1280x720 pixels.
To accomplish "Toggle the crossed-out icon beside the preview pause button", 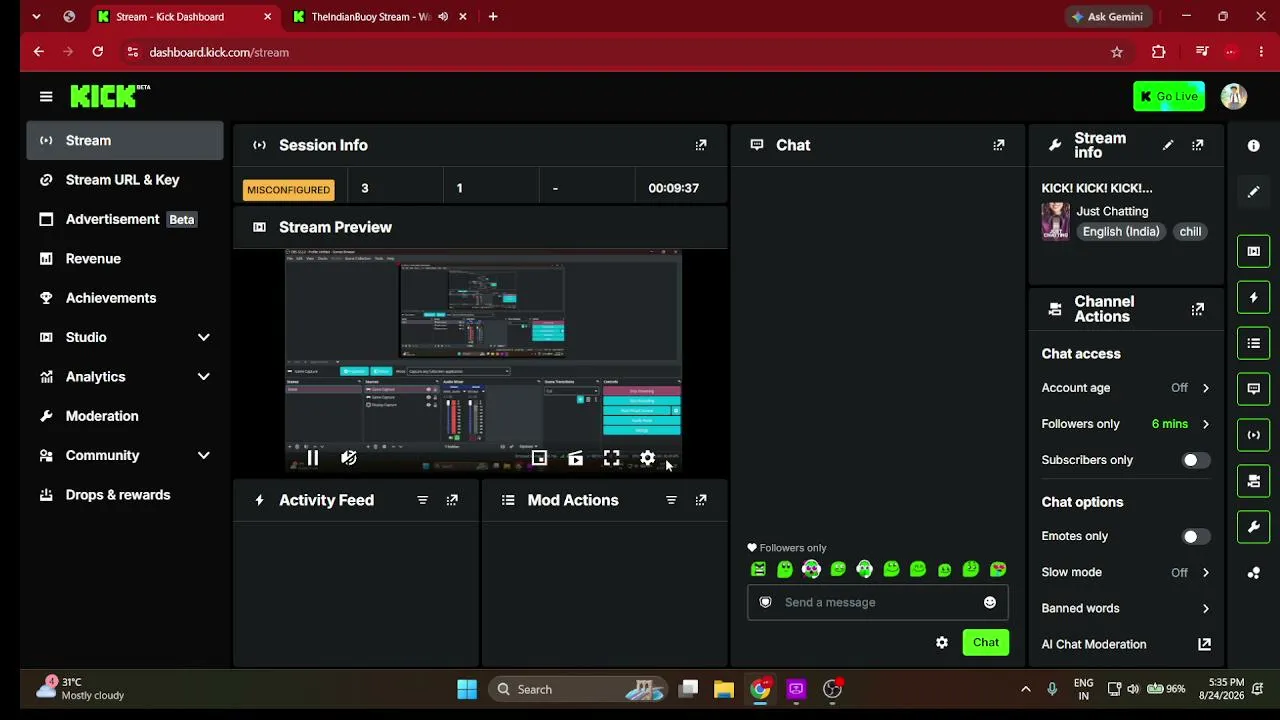I will click(x=349, y=458).
